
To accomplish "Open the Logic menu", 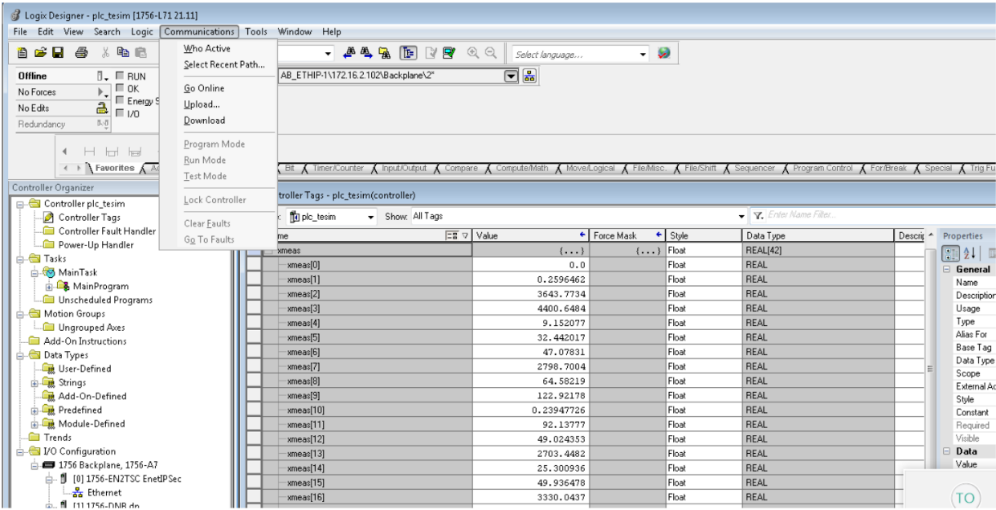I will tap(142, 32).
